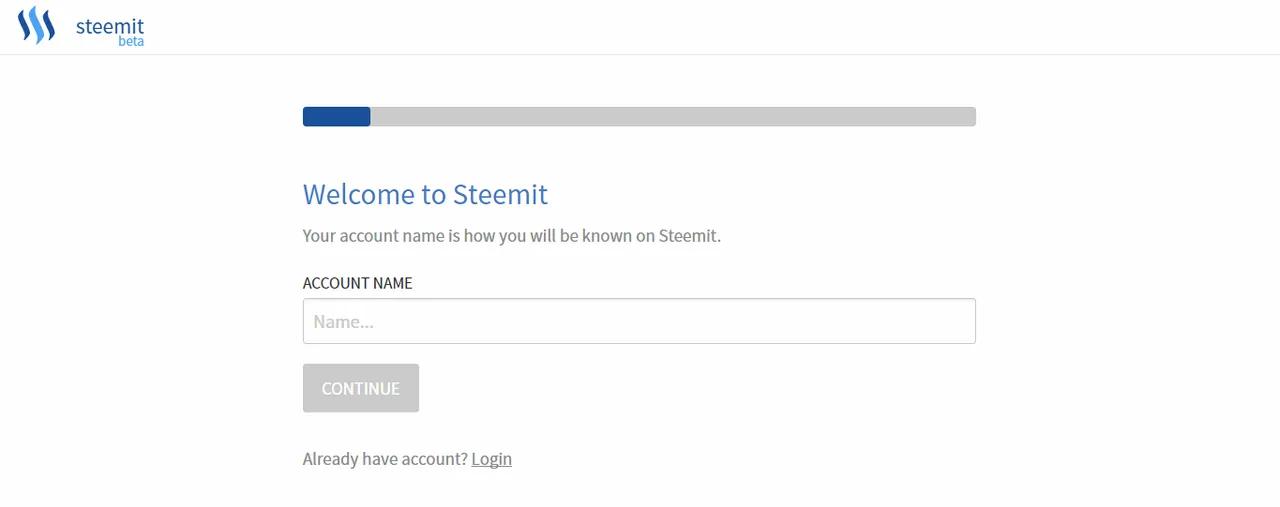Screen dimensions: 1280x507
Task: Click the empty white header bar area
Action: [700, 27]
